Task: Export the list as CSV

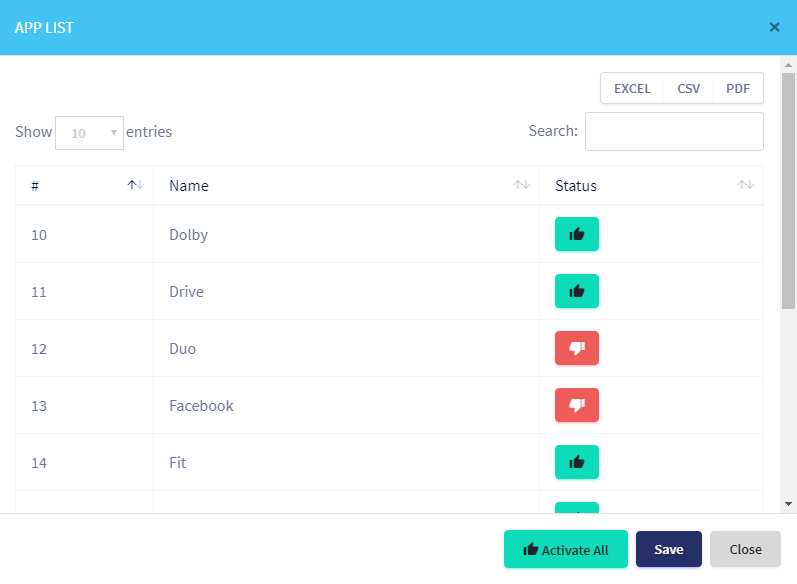Action: [x=688, y=88]
